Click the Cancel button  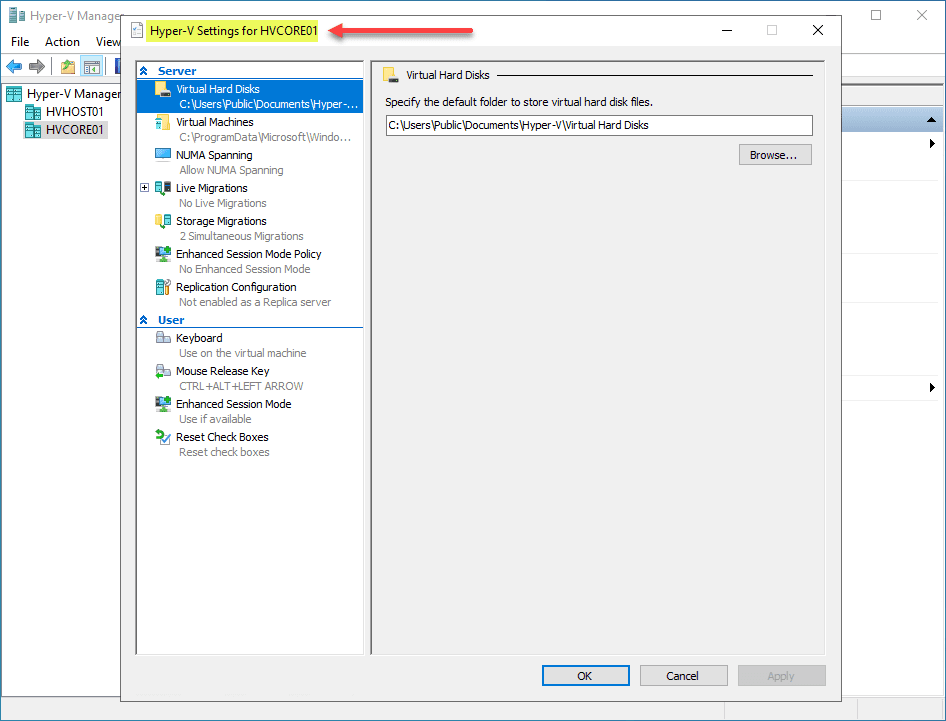683,676
